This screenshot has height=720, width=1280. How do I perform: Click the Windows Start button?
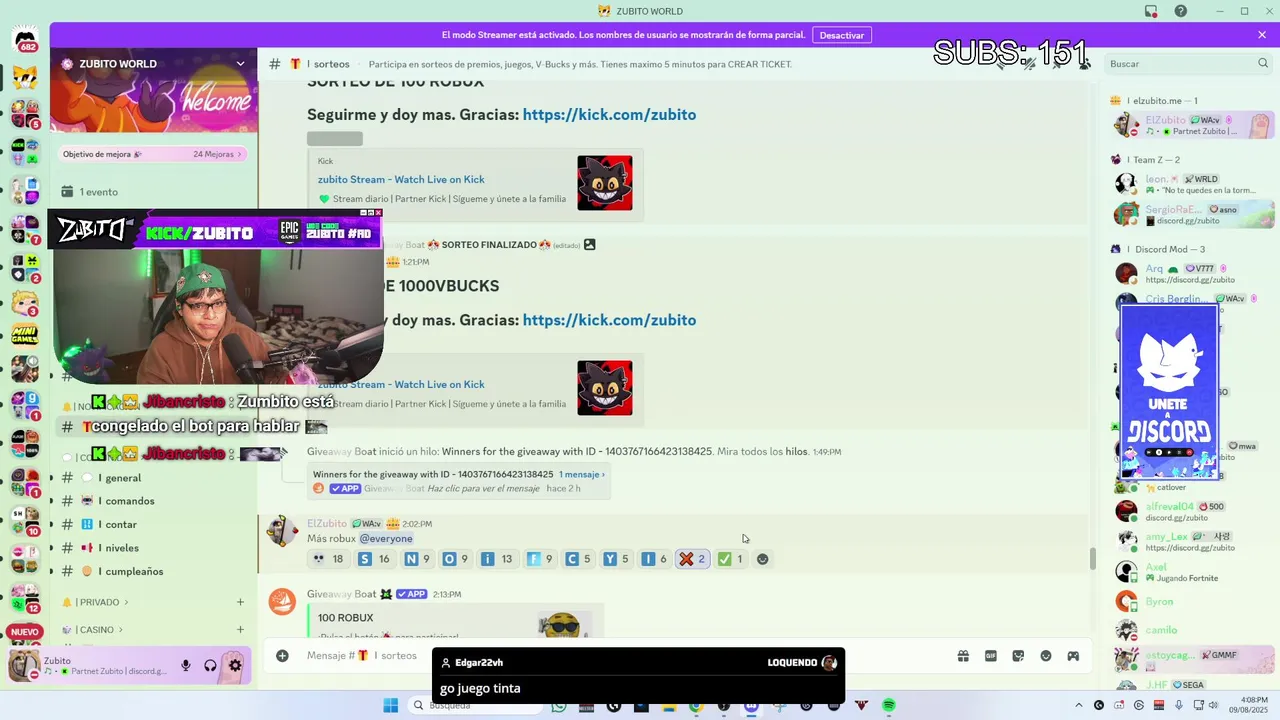click(x=390, y=705)
